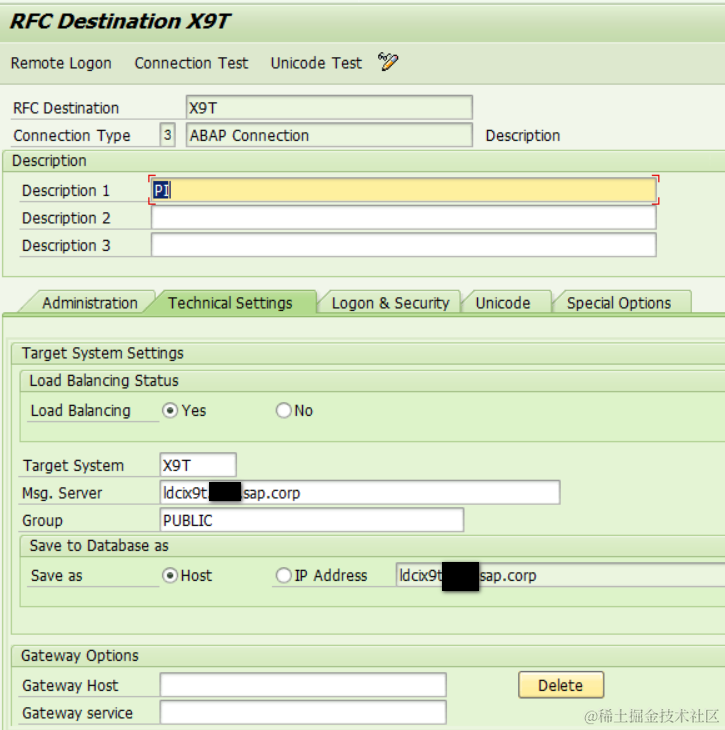725x730 pixels.
Task: Click the Target System input field
Action: [198, 465]
